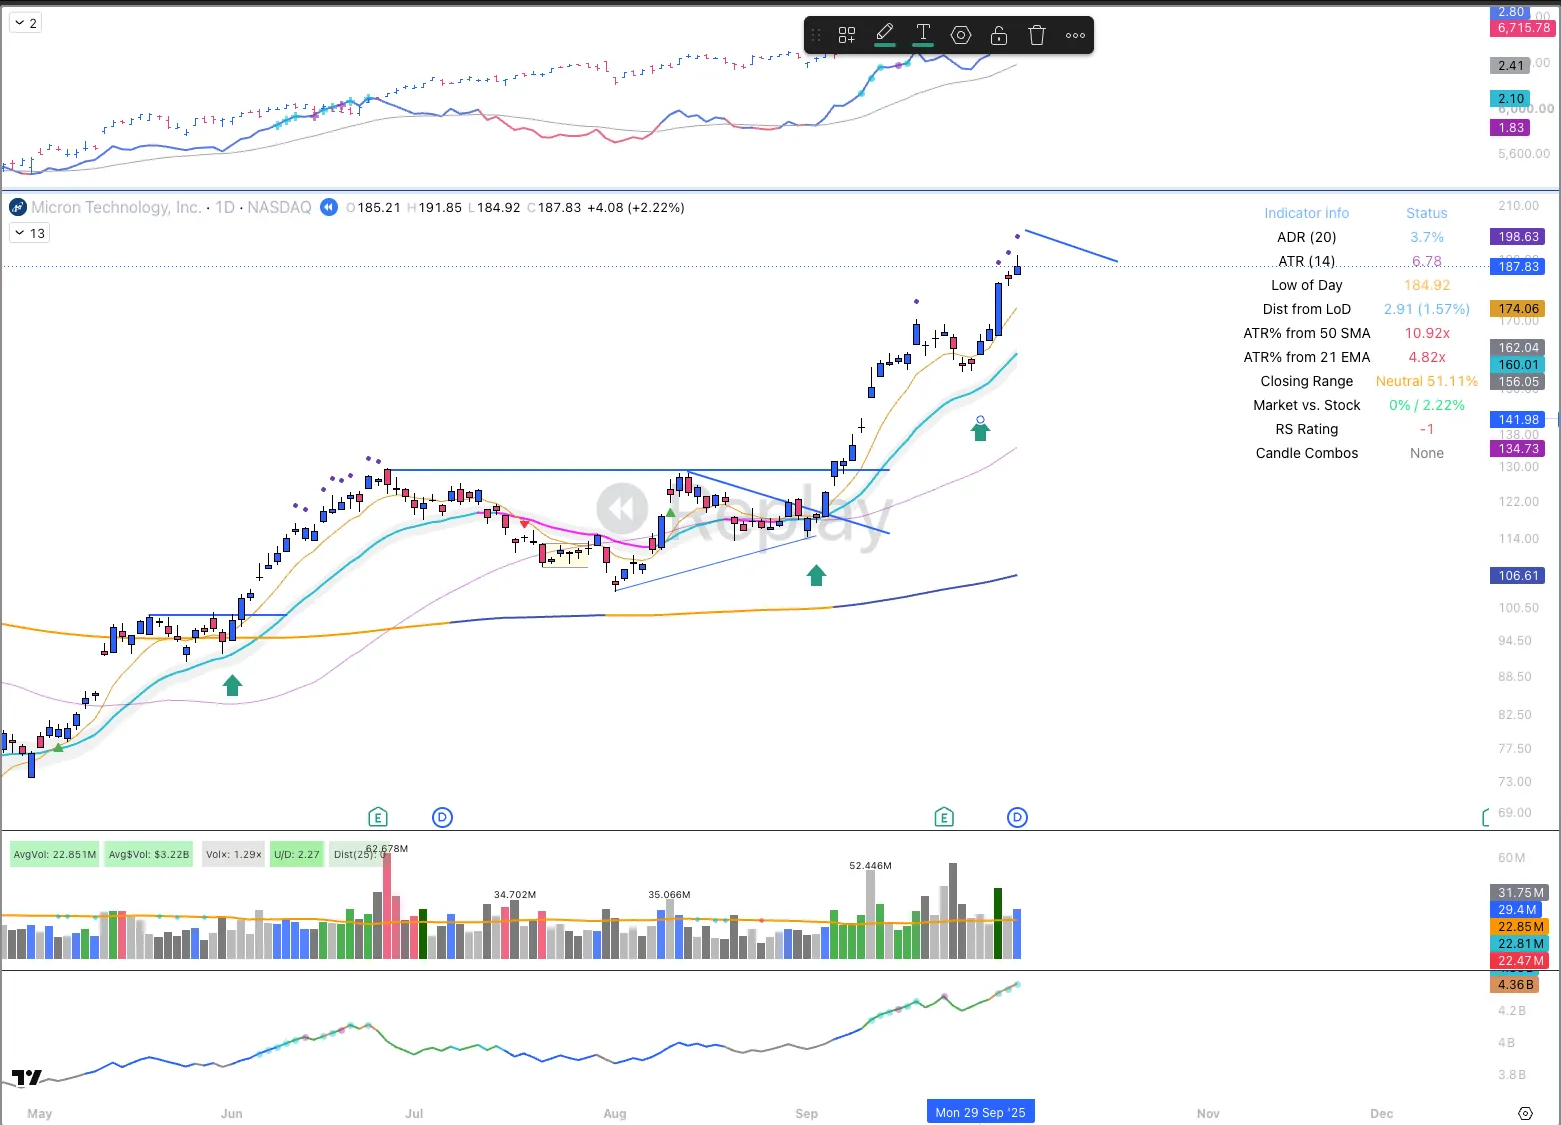Click the 141.98 blue price label
The width and height of the screenshot is (1561, 1125).
1518,419
